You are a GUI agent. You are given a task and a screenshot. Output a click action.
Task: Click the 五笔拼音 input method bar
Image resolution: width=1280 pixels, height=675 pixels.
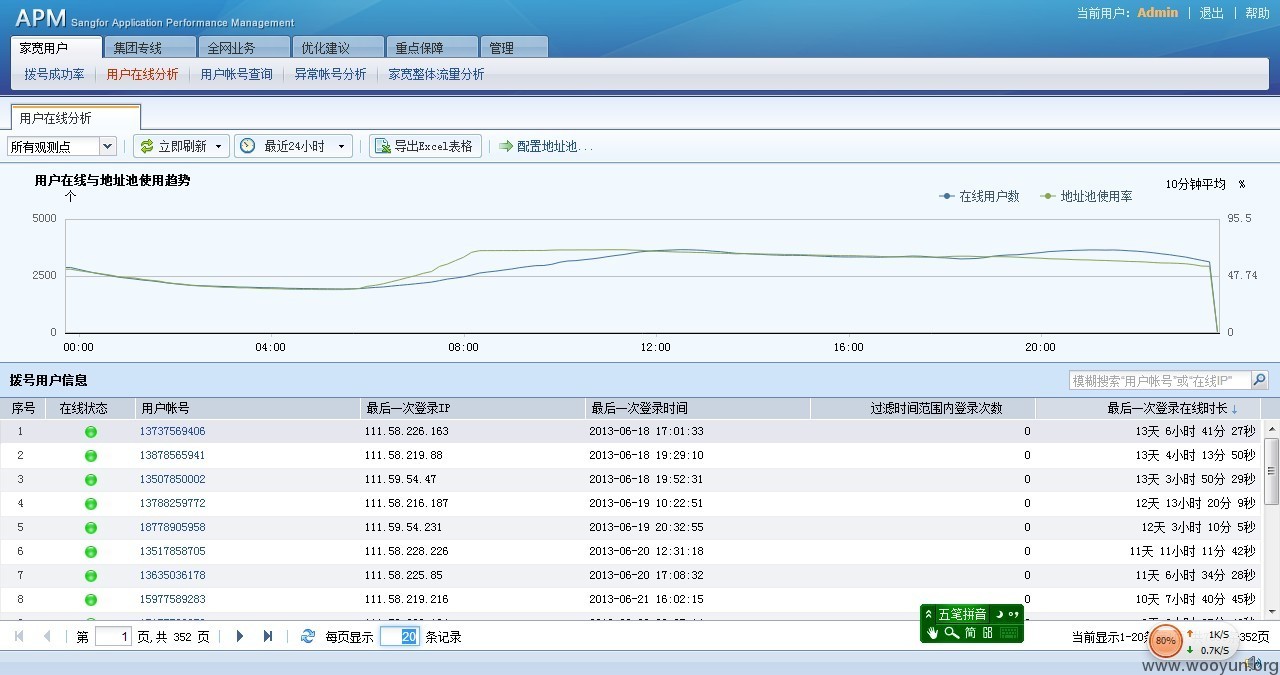tap(972, 623)
